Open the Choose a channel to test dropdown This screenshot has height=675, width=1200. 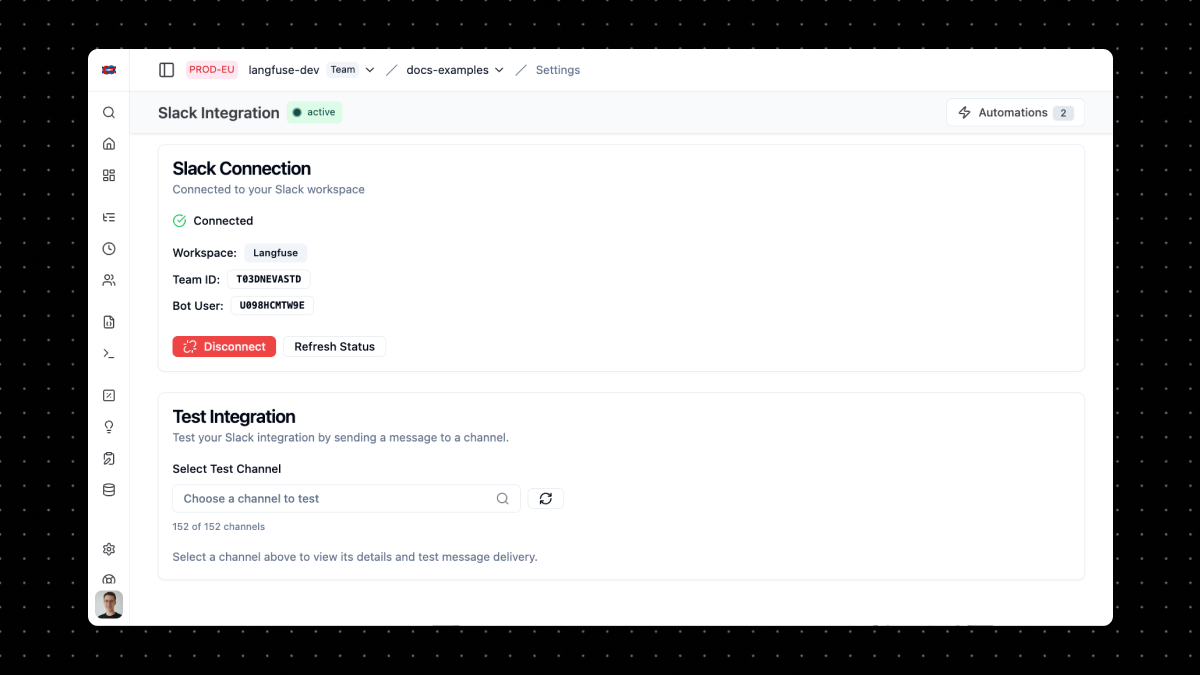[346, 498]
